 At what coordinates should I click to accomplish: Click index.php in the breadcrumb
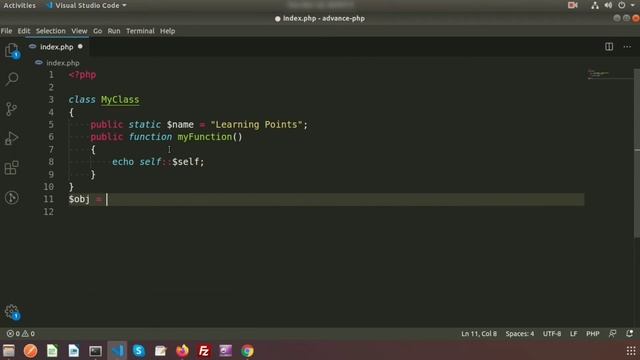[x=62, y=63]
